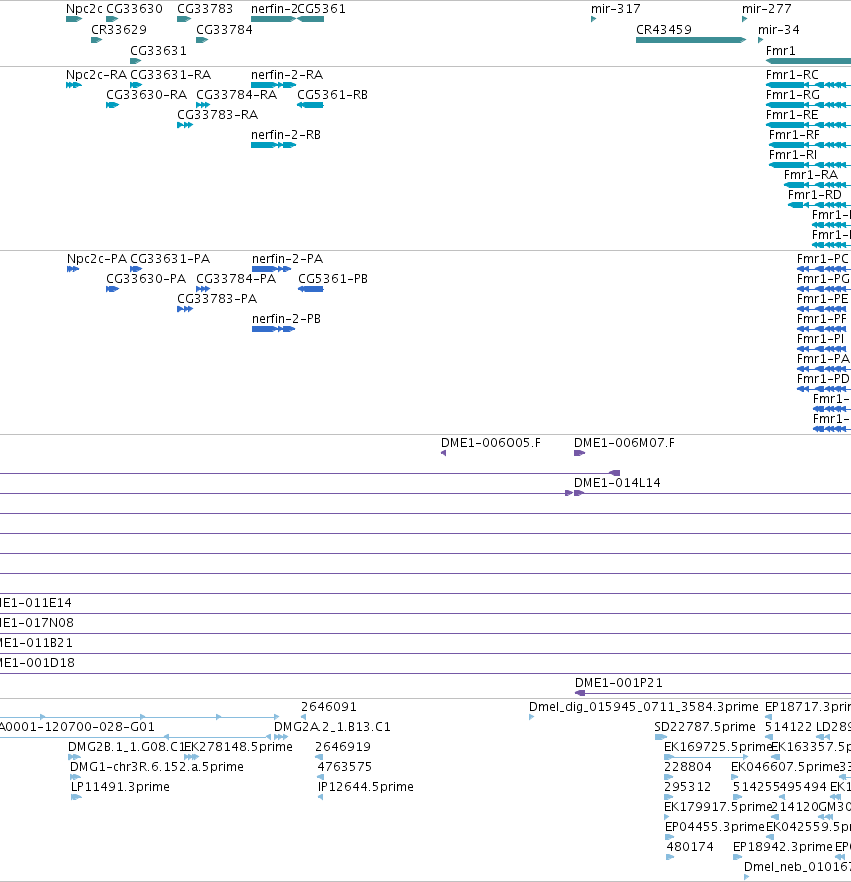851x882 pixels.
Task: Select the Npc2c gene glyph
Action: coord(74,19)
